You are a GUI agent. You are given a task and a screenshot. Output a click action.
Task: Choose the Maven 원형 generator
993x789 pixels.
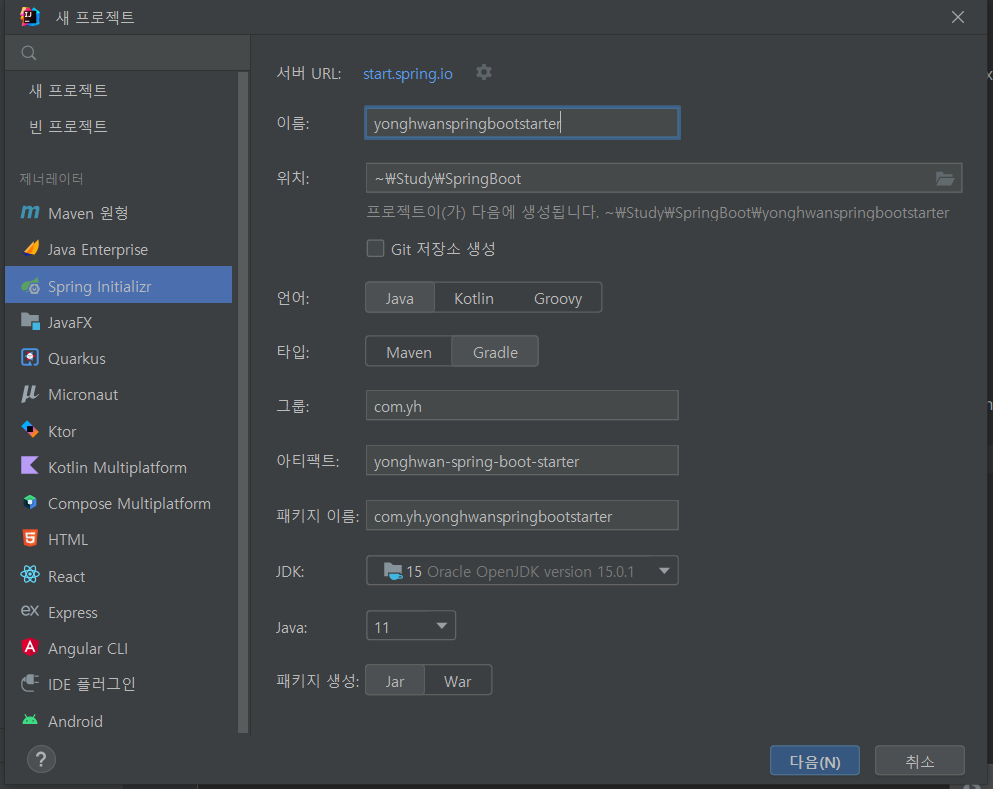point(88,213)
